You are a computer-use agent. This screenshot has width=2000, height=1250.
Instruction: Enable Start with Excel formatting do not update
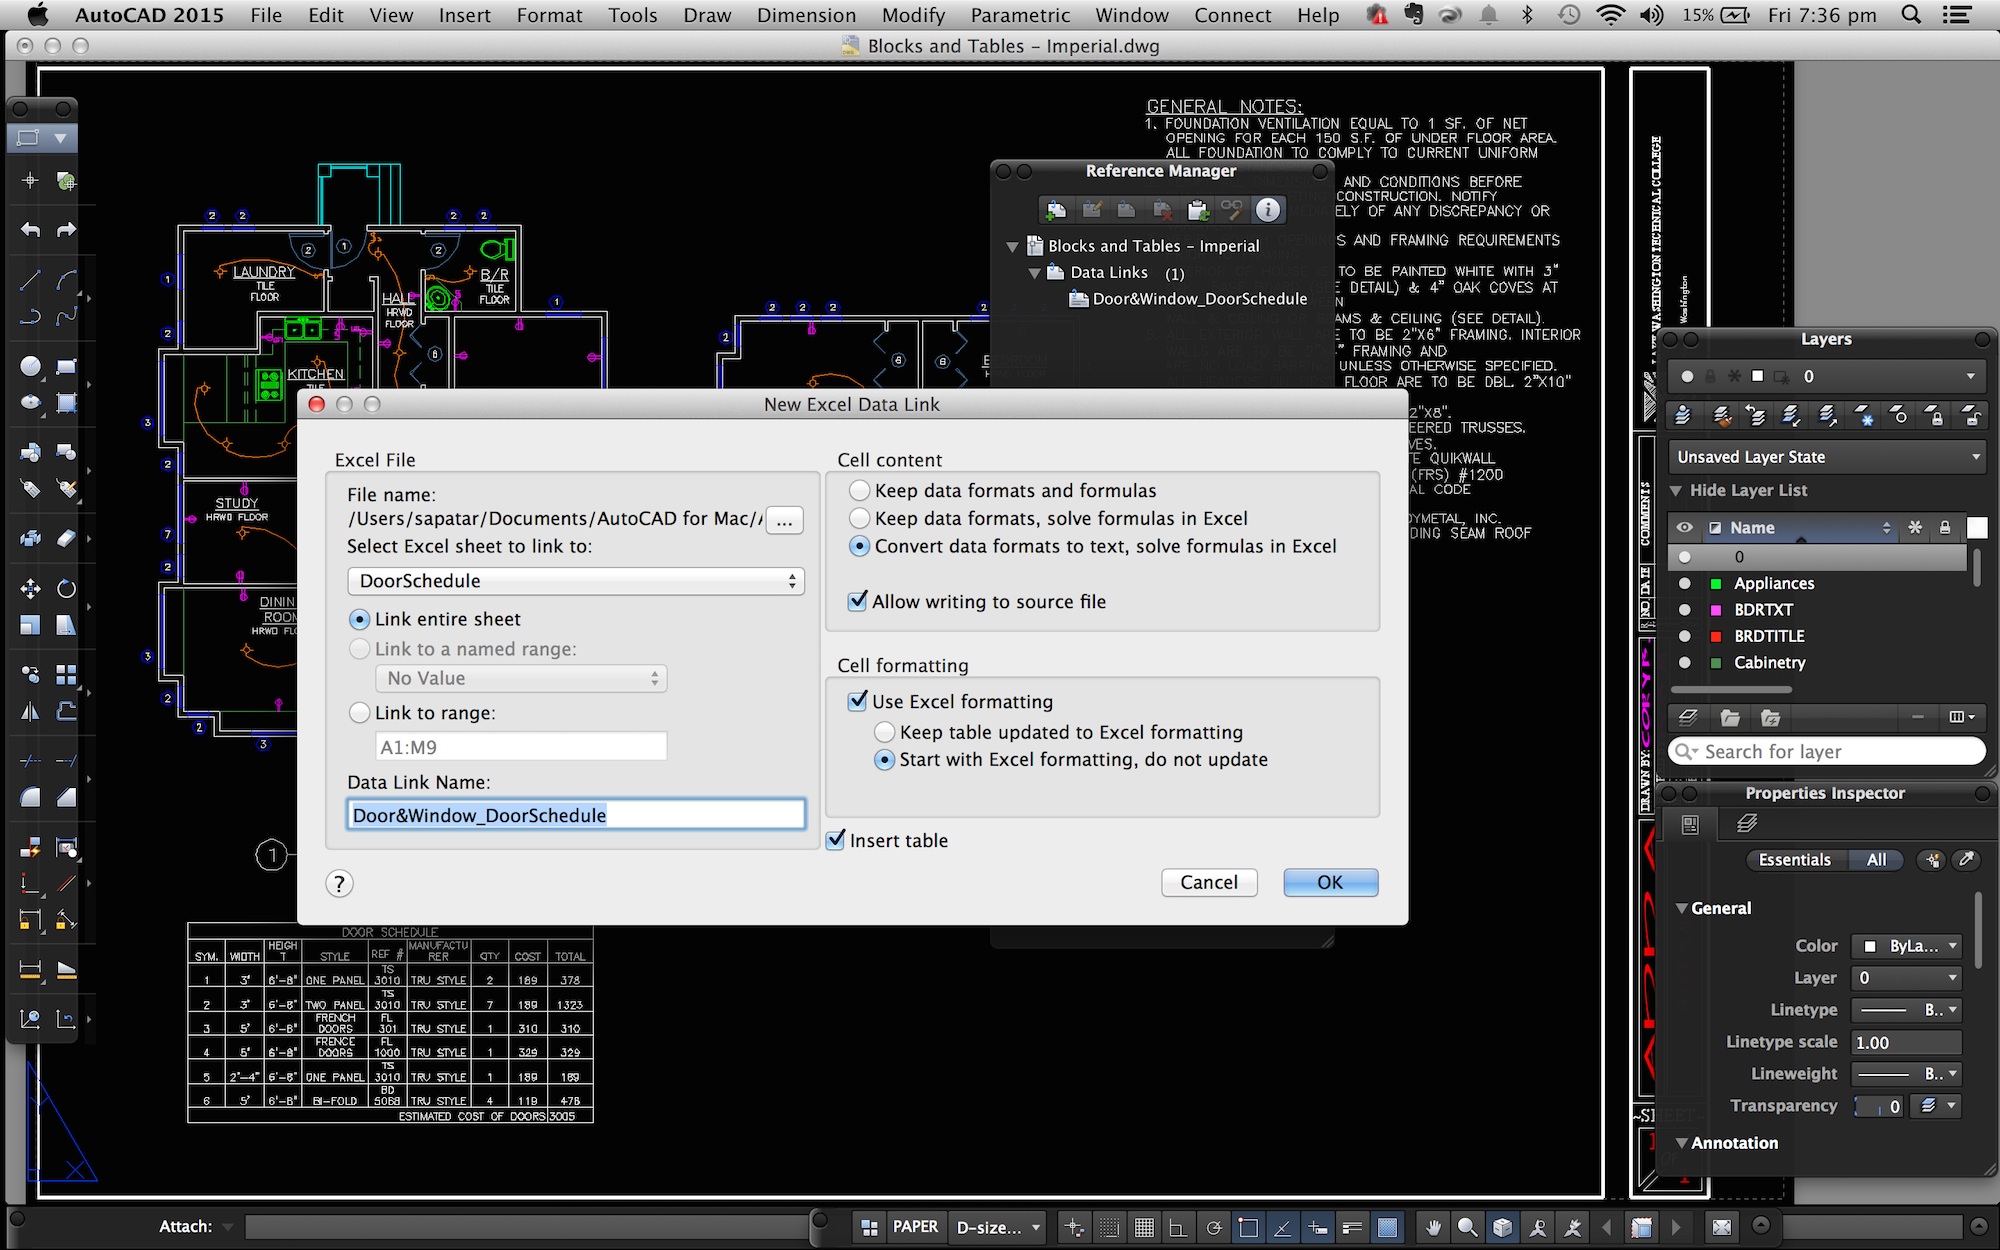[x=884, y=759]
